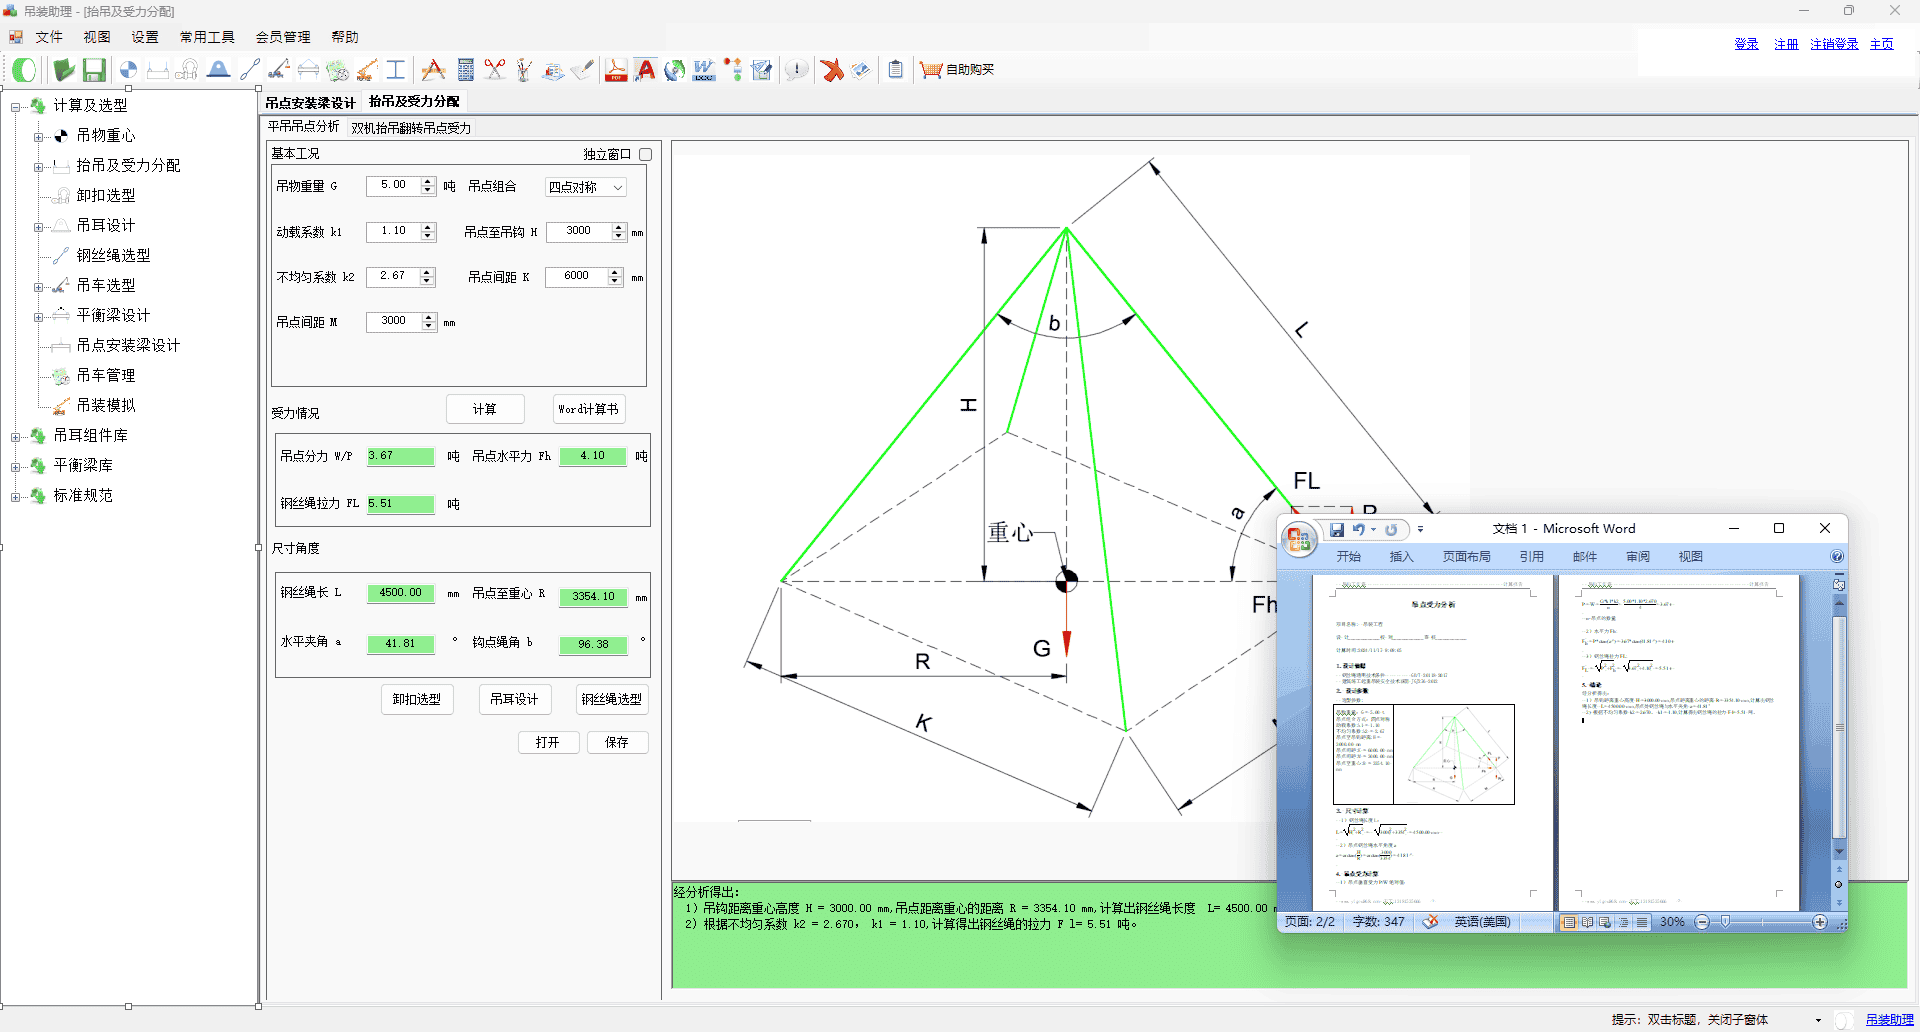Image resolution: width=1920 pixels, height=1032 pixels.
Task: Click the red scissors toolbar icon
Action: (495, 70)
